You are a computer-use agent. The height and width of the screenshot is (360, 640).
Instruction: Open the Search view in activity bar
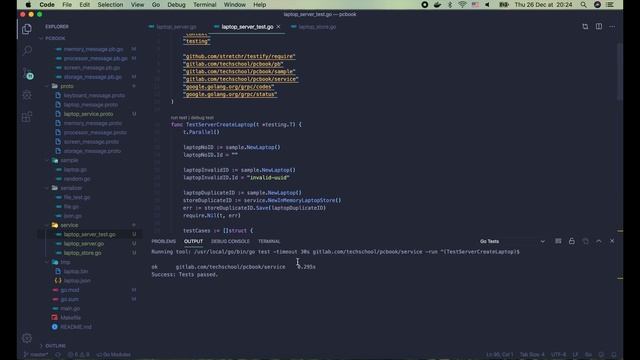27,50
